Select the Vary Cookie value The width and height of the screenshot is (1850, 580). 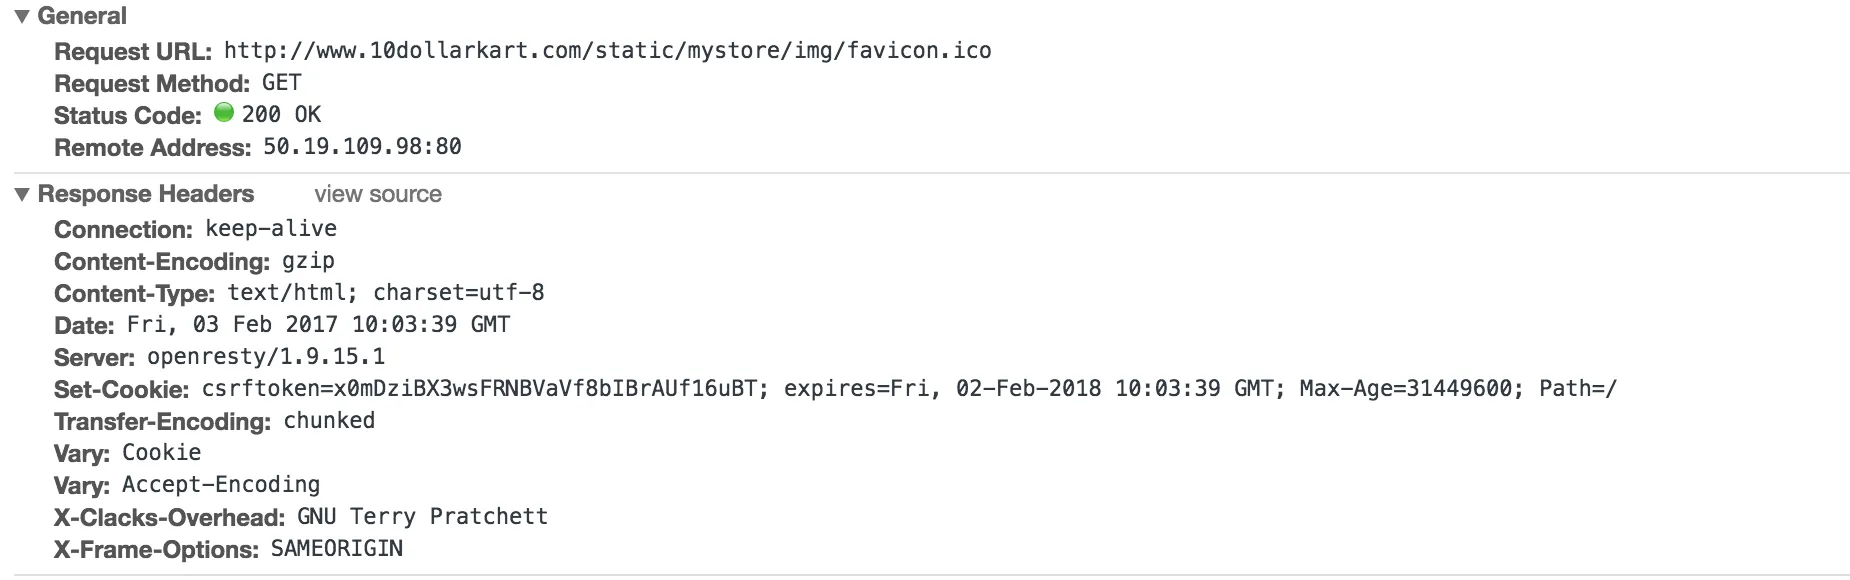pos(161,453)
